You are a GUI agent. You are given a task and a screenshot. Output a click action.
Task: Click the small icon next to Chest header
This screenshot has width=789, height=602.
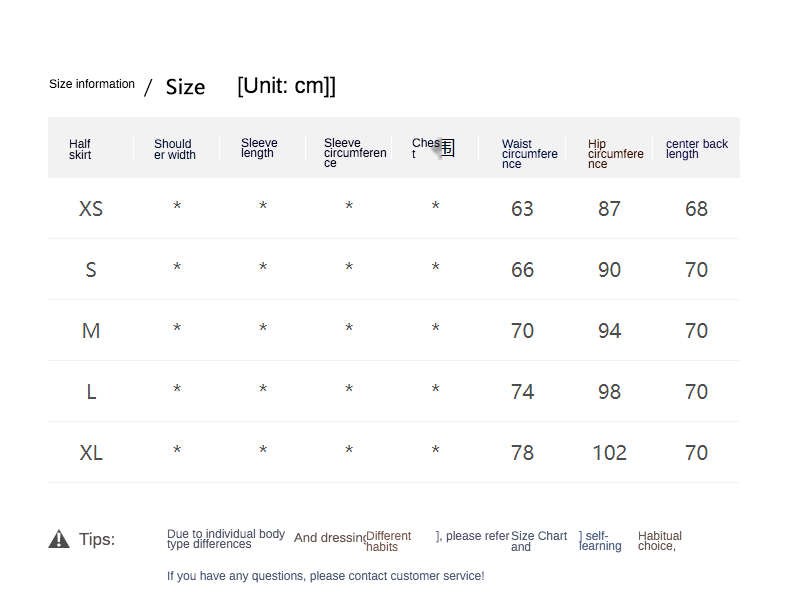tap(446, 148)
